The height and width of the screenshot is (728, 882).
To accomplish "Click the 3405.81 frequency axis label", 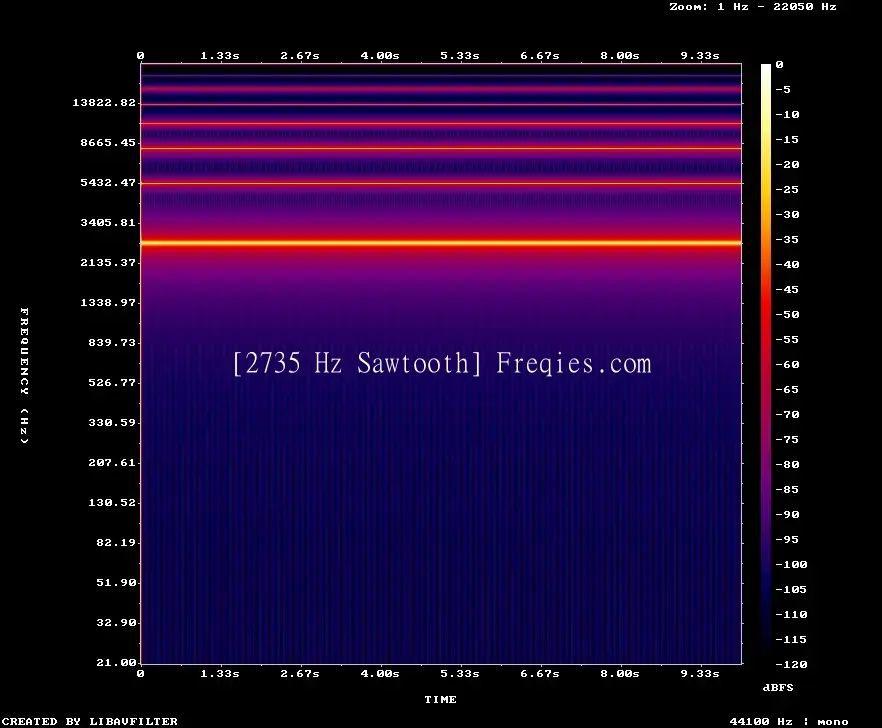I will click(x=108, y=222).
